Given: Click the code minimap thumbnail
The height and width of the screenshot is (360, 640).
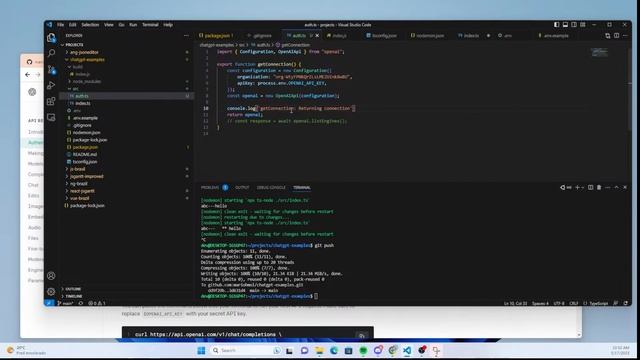Looking at the screenshot, I should pyautogui.click(x=599, y=52).
